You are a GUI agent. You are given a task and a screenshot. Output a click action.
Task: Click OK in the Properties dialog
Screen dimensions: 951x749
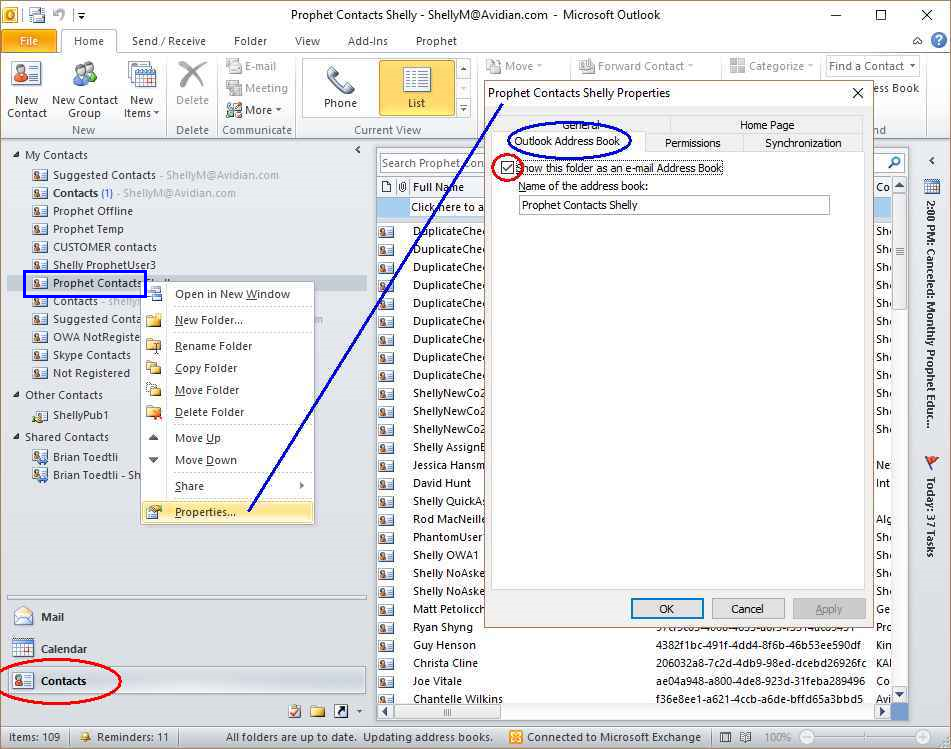[x=667, y=608]
